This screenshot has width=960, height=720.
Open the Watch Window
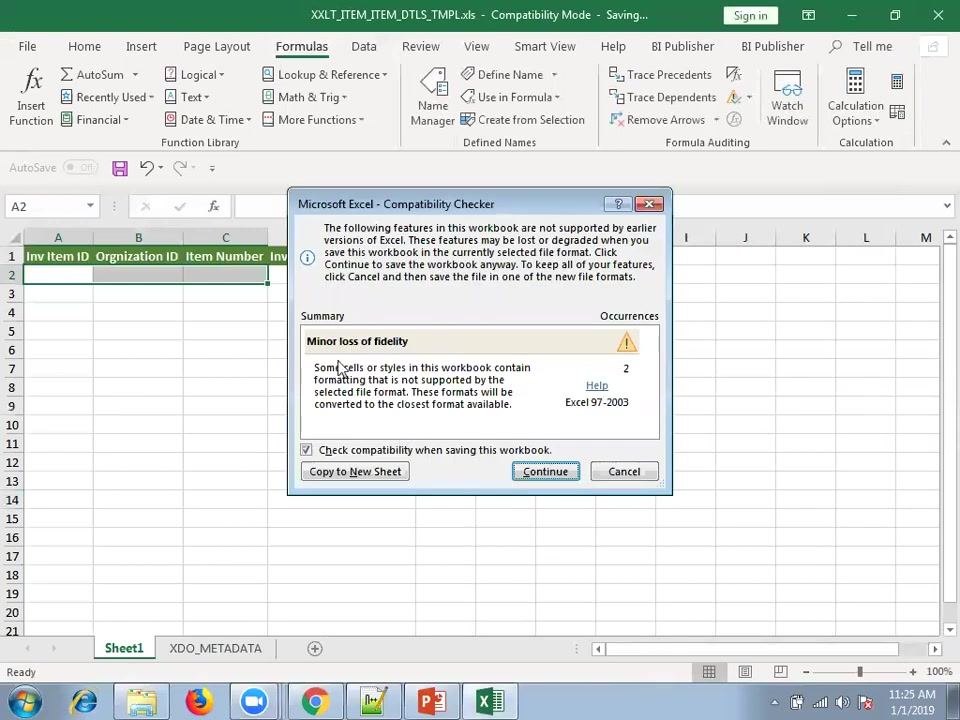tap(787, 98)
